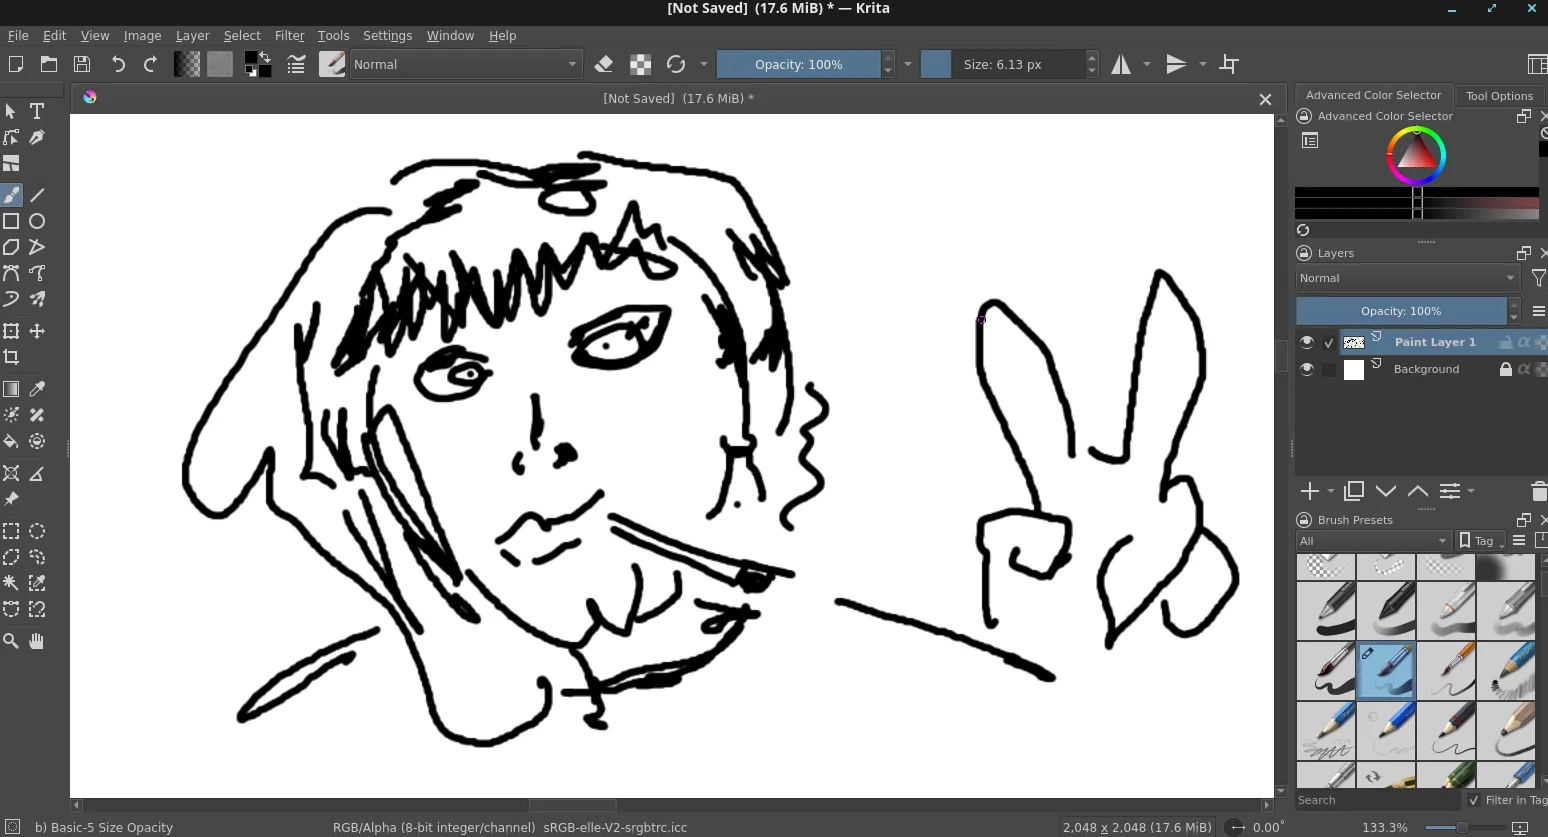Open the Filter menu

(x=289, y=35)
